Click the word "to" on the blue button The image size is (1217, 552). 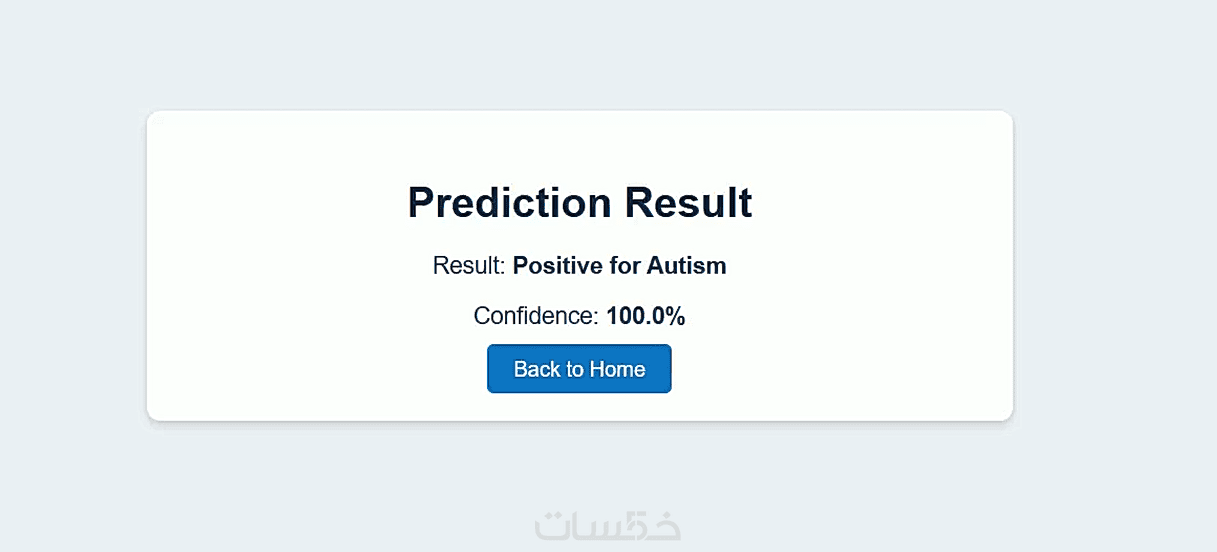pos(575,369)
